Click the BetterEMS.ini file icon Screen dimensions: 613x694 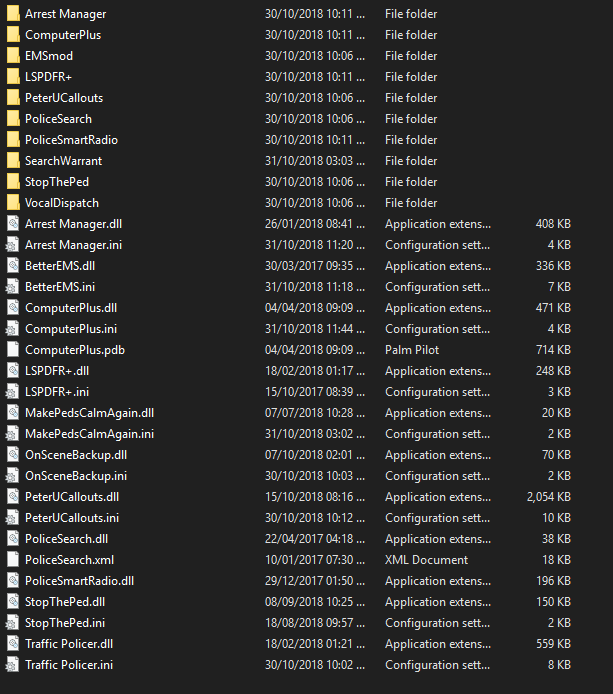pyautogui.click(x=12, y=287)
